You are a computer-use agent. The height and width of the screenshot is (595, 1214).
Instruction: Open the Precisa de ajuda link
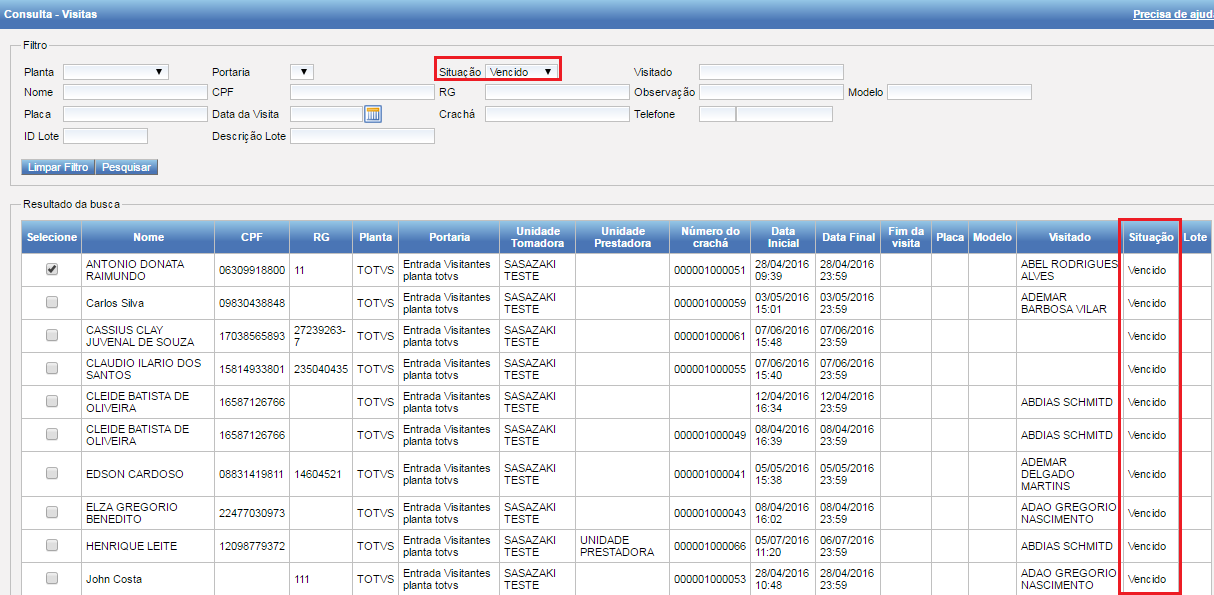pos(1173,14)
